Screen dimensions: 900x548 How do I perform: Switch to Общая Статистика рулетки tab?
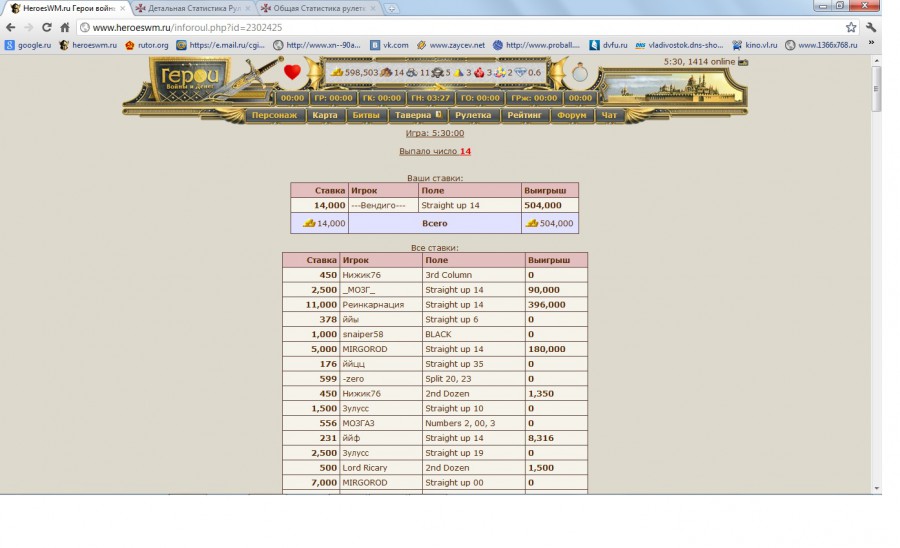pos(319,9)
